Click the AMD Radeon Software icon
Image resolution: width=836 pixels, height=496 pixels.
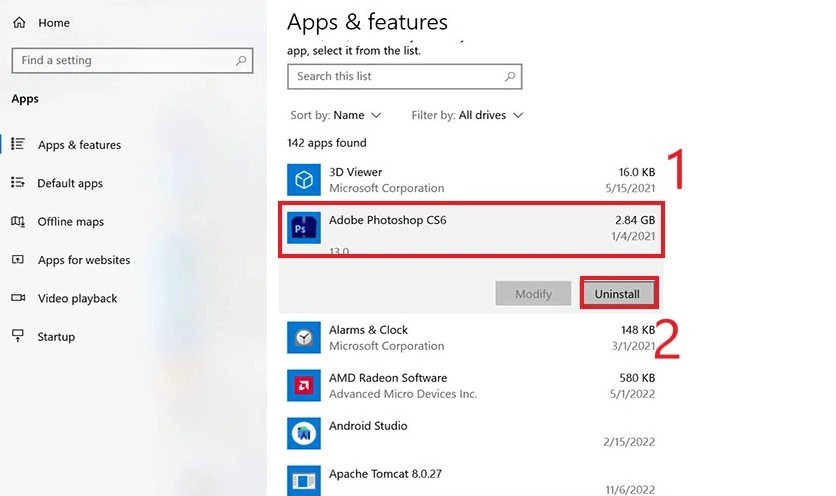[x=304, y=386]
